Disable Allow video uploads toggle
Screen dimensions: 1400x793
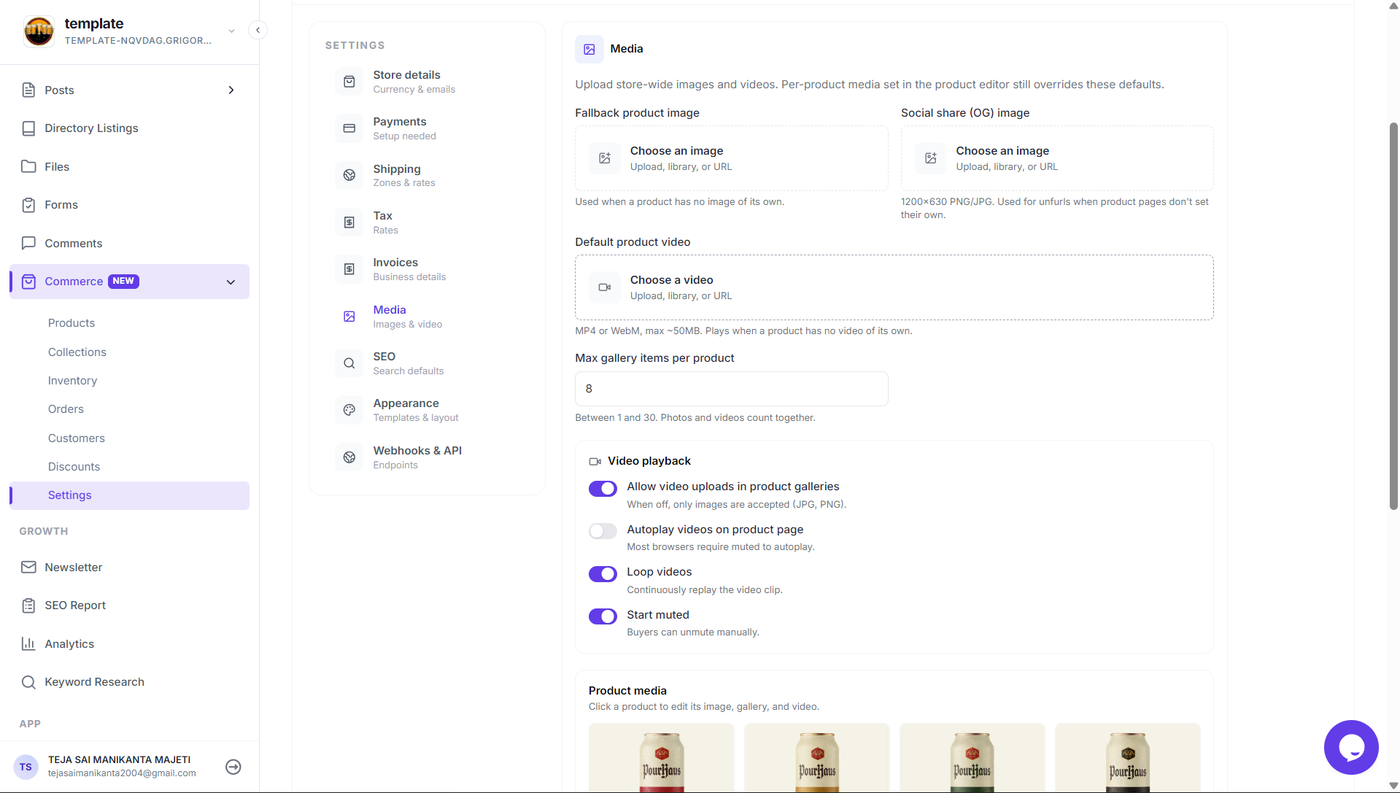pos(603,489)
